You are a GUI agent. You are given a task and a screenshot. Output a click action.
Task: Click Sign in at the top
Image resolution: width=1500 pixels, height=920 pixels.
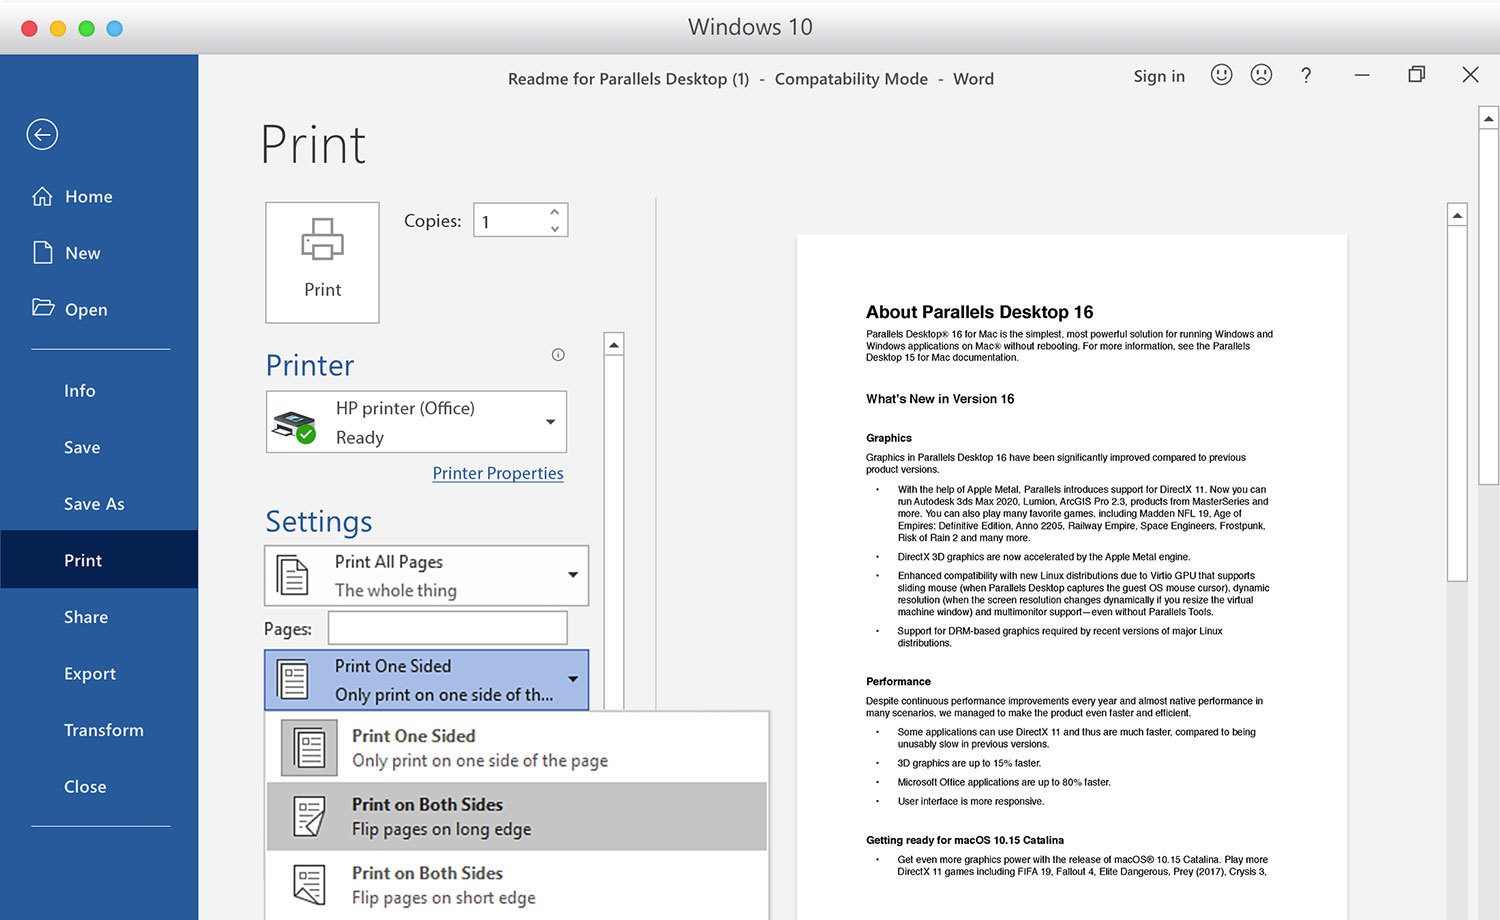[1159, 76]
